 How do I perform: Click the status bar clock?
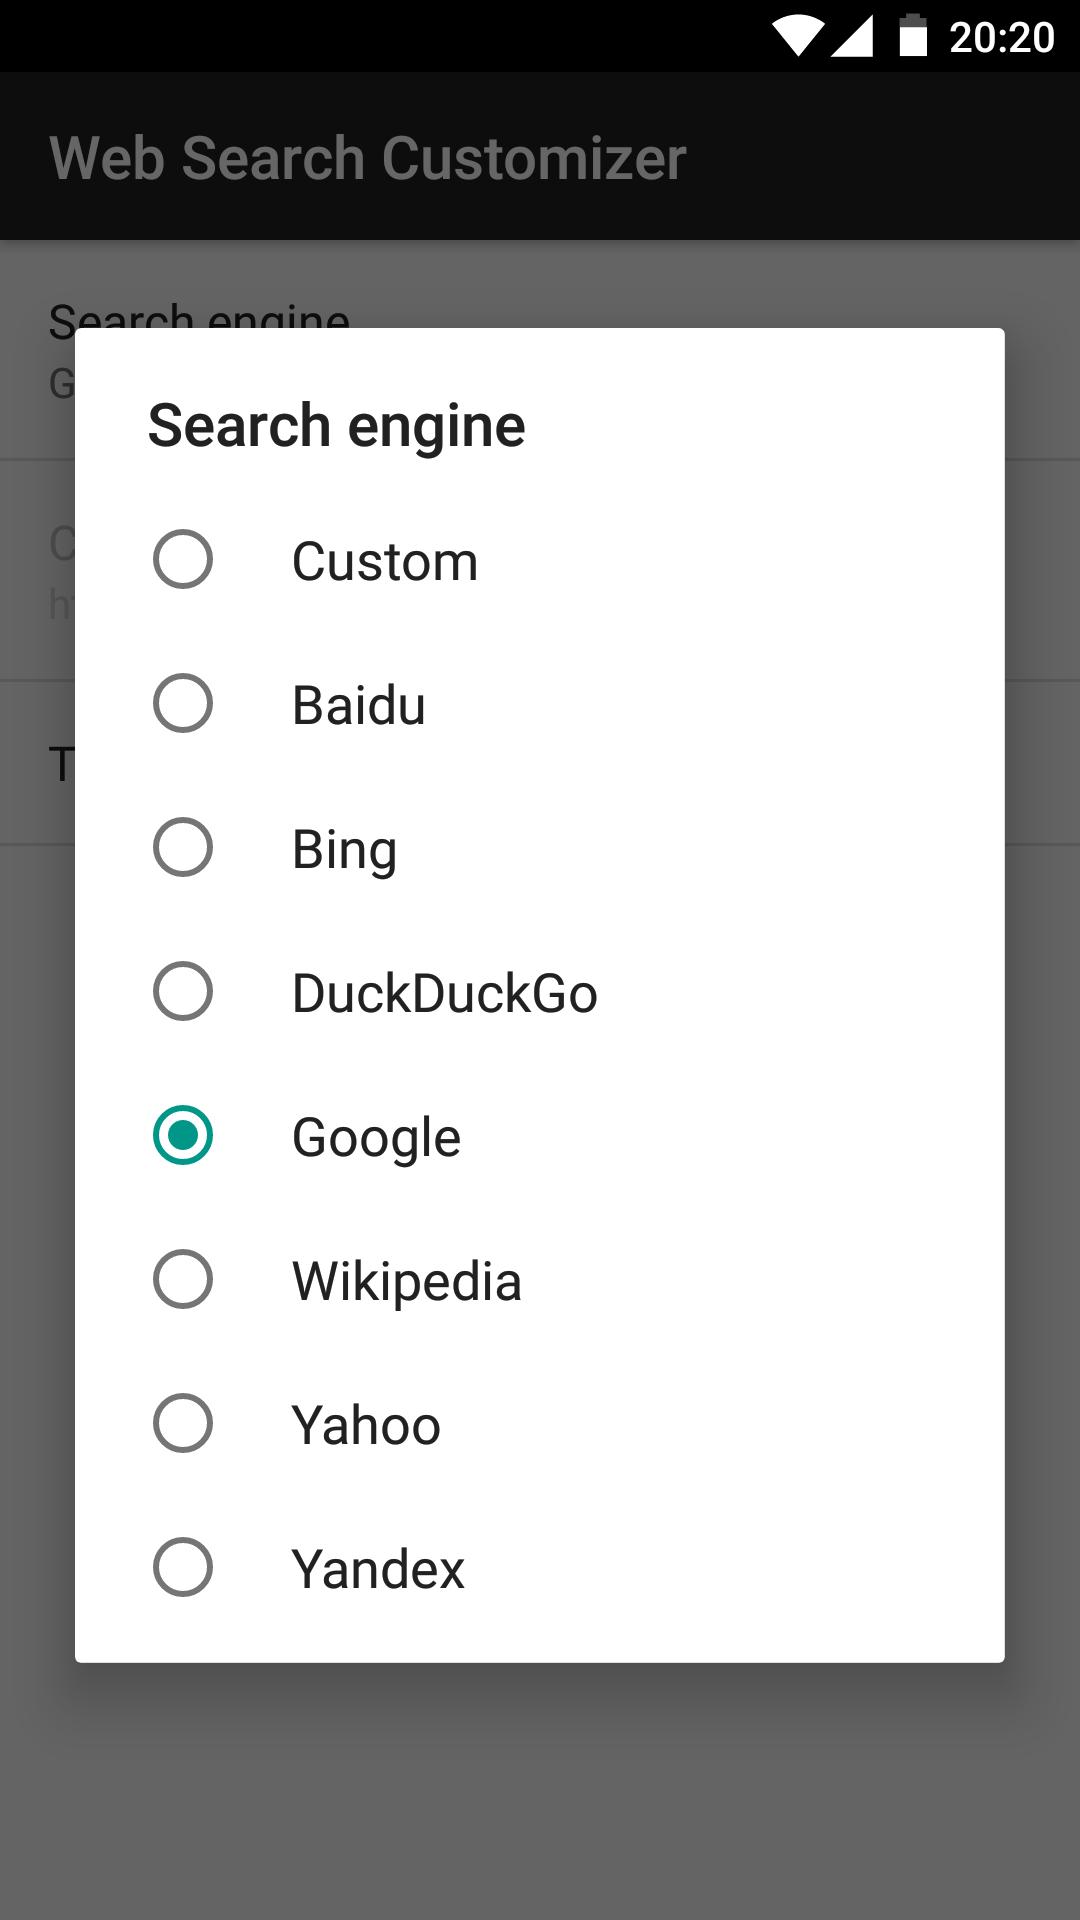[x=1001, y=38]
